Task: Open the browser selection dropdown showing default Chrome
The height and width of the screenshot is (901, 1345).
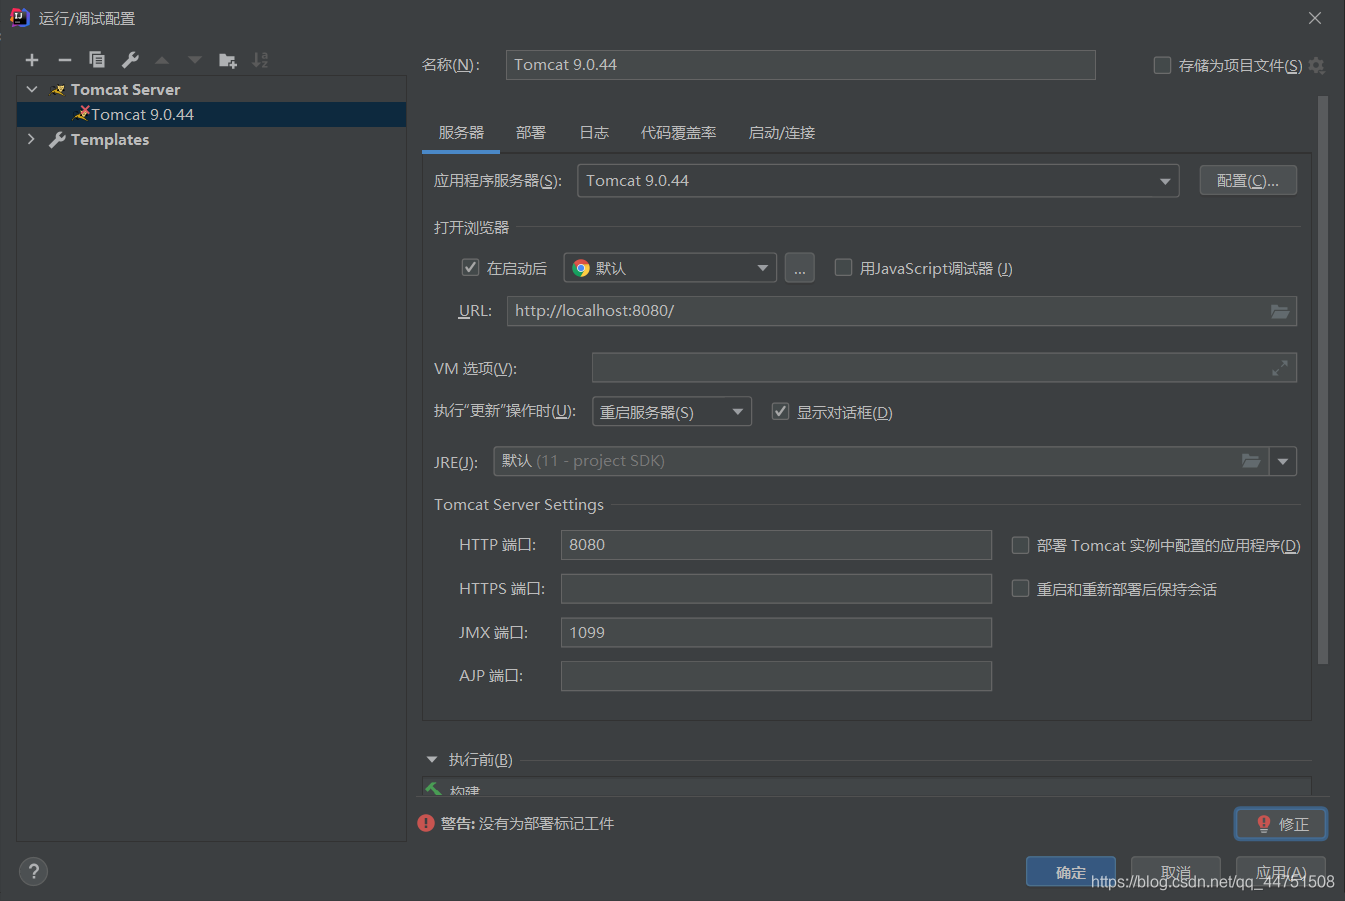Action: 670,268
